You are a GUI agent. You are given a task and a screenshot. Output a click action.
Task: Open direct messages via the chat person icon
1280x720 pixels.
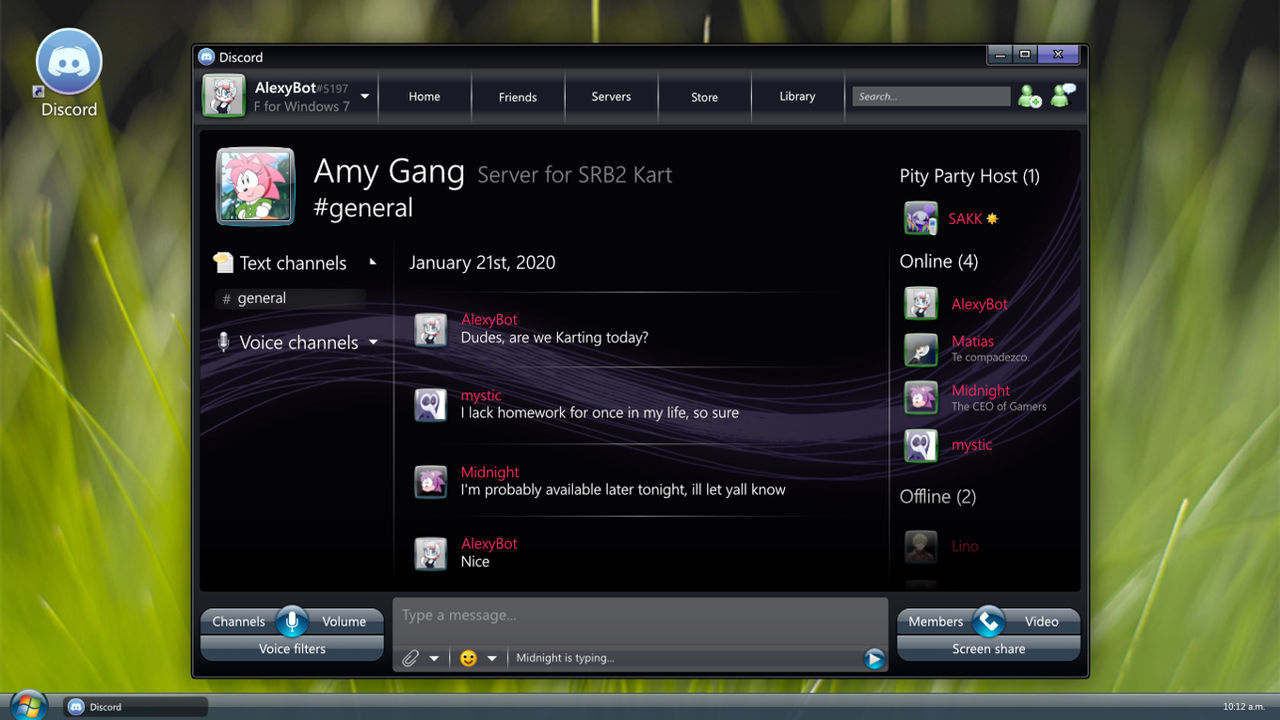(x=1063, y=96)
